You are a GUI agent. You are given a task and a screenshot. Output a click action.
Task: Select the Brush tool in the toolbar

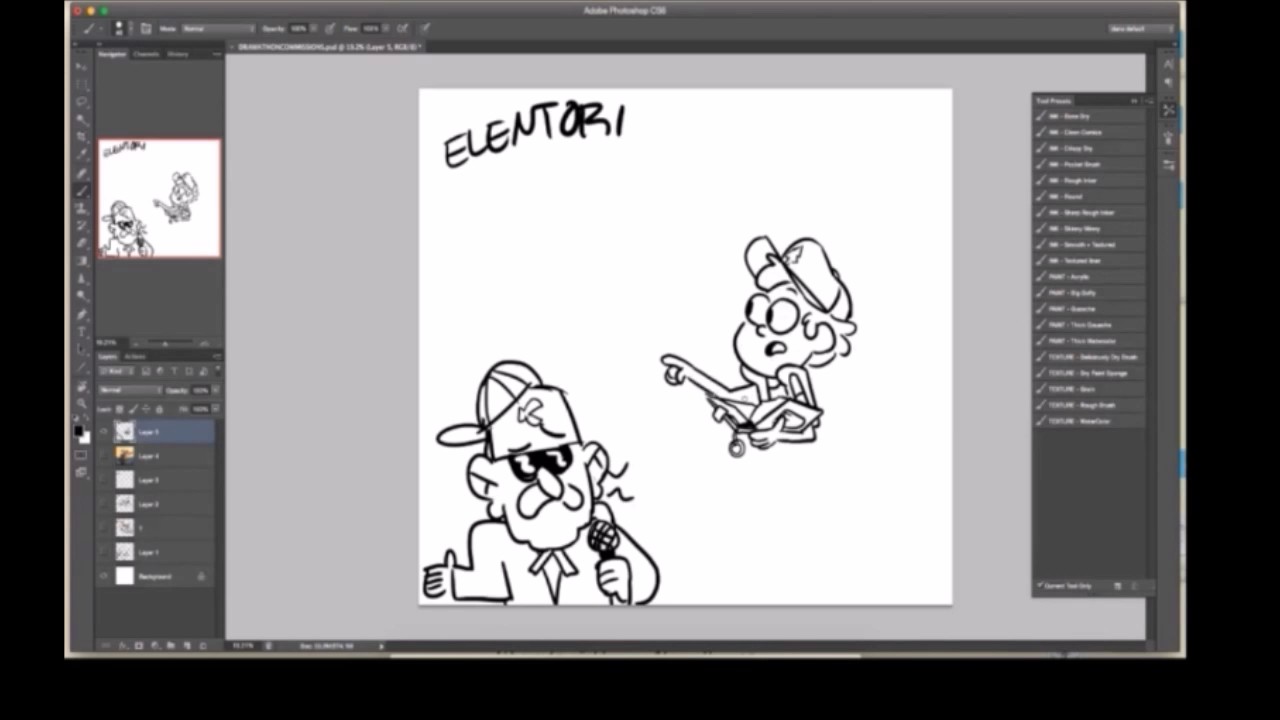[82, 190]
